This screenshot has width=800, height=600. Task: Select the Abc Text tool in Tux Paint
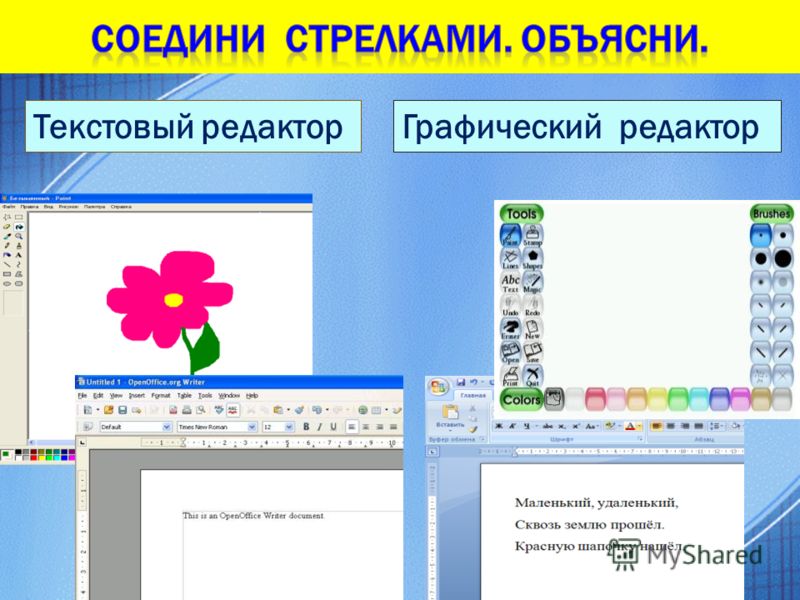pos(510,282)
